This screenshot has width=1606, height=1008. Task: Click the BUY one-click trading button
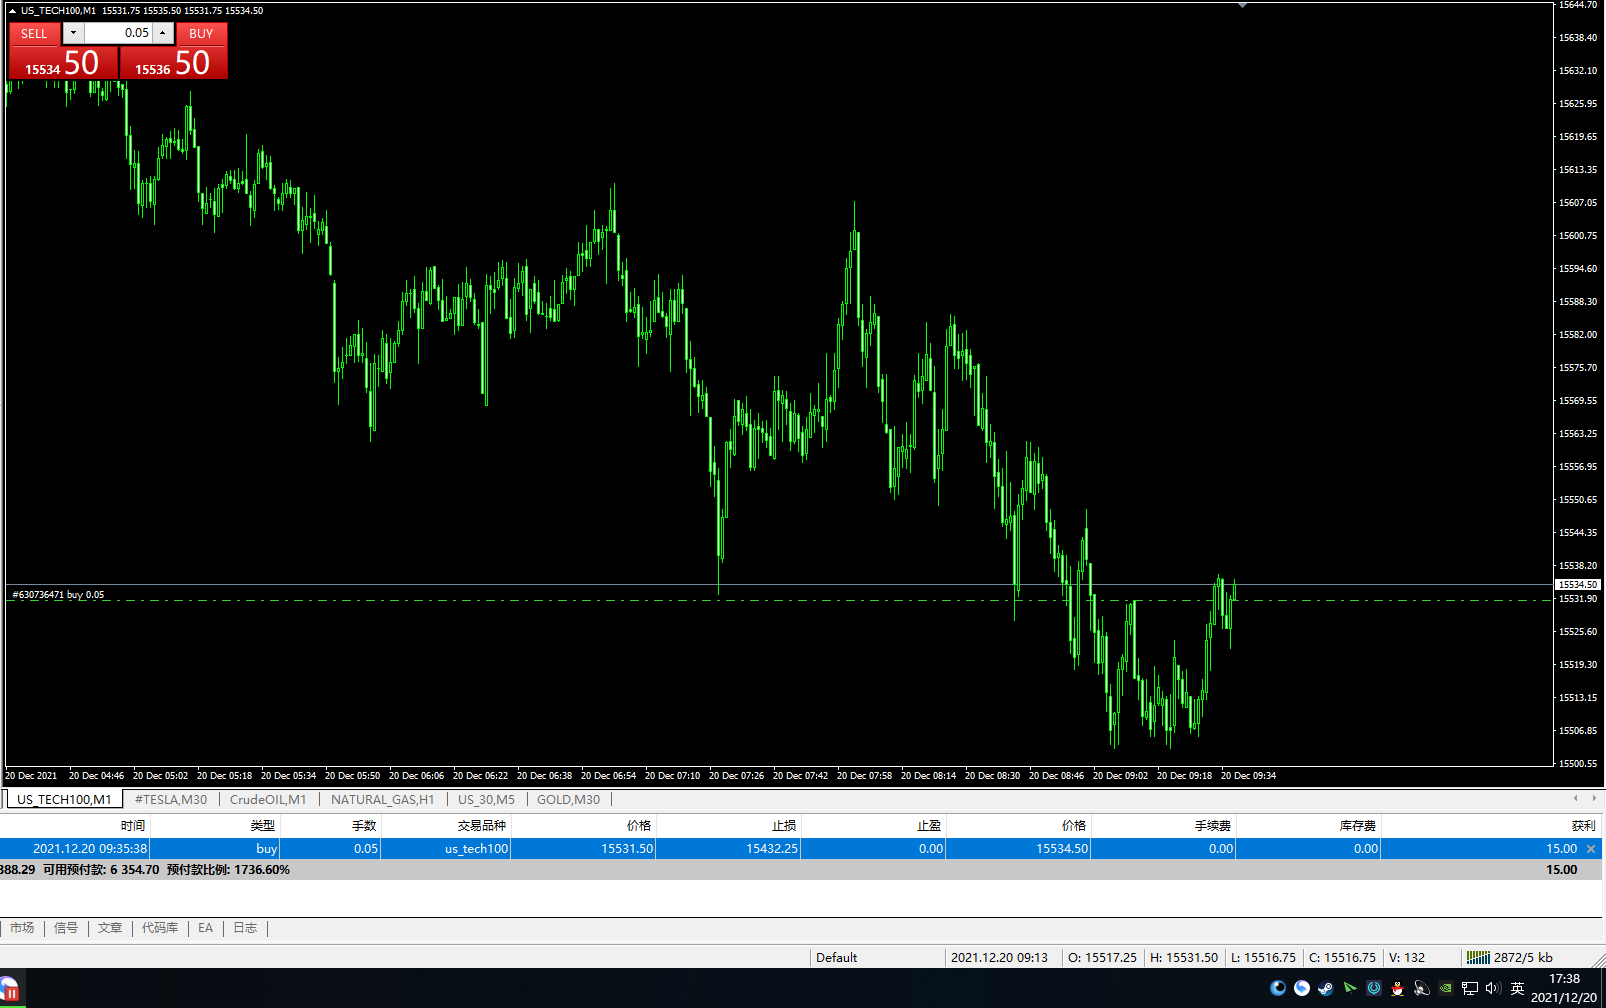pyautogui.click(x=201, y=33)
